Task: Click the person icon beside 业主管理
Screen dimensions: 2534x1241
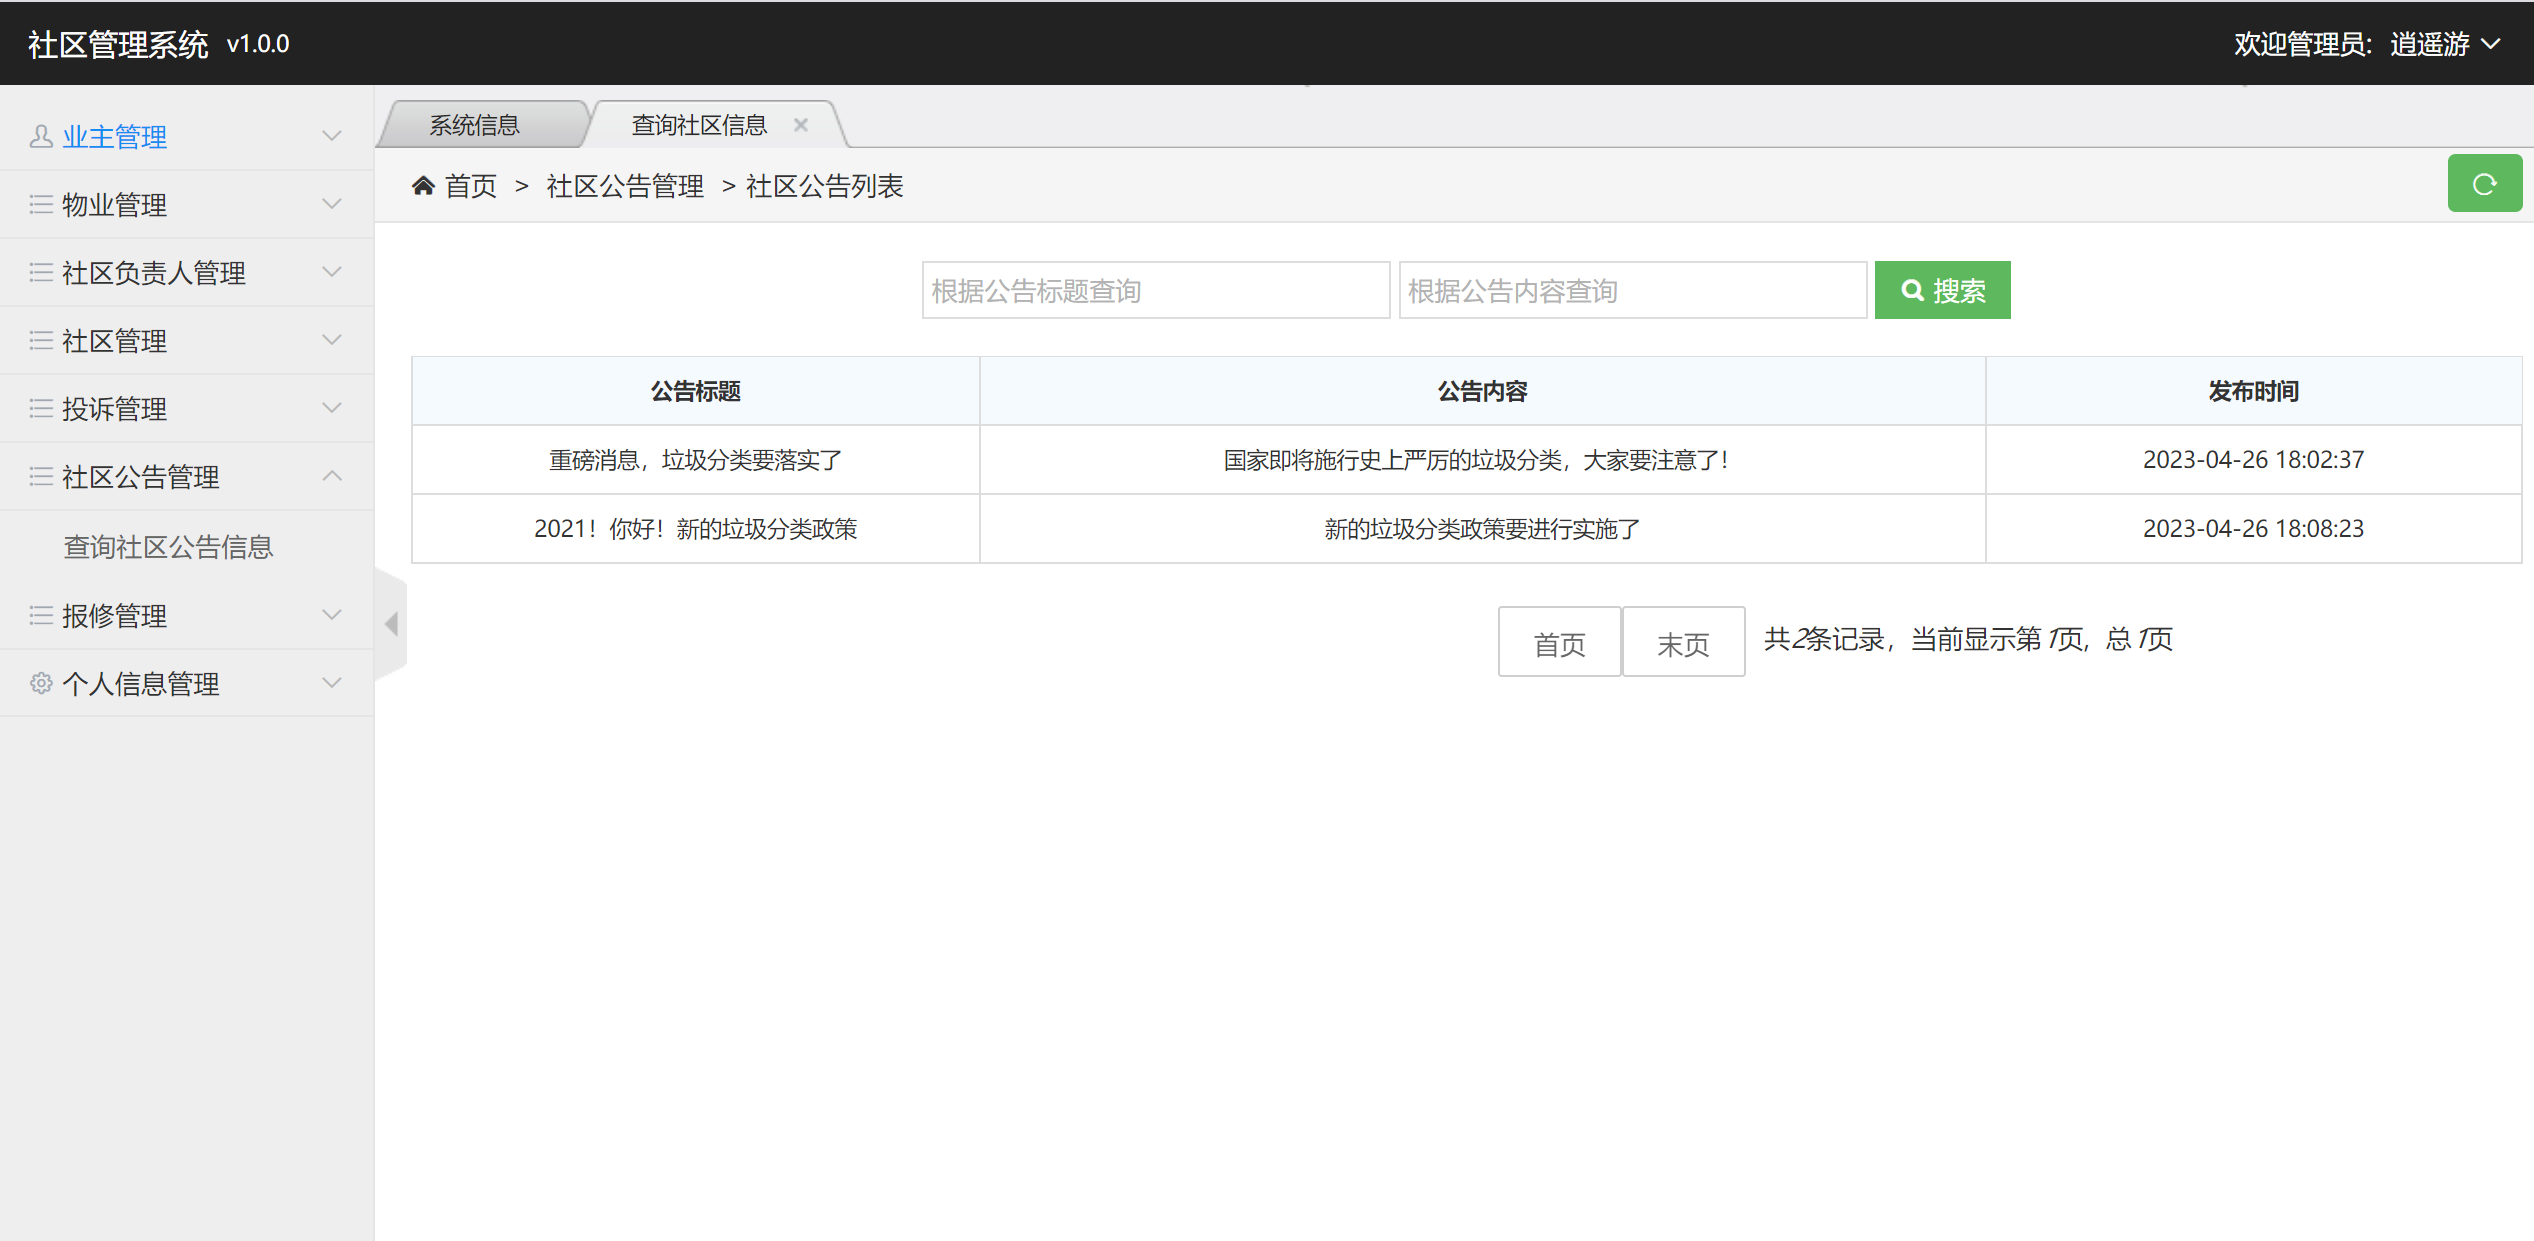Action: click(41, 136)
